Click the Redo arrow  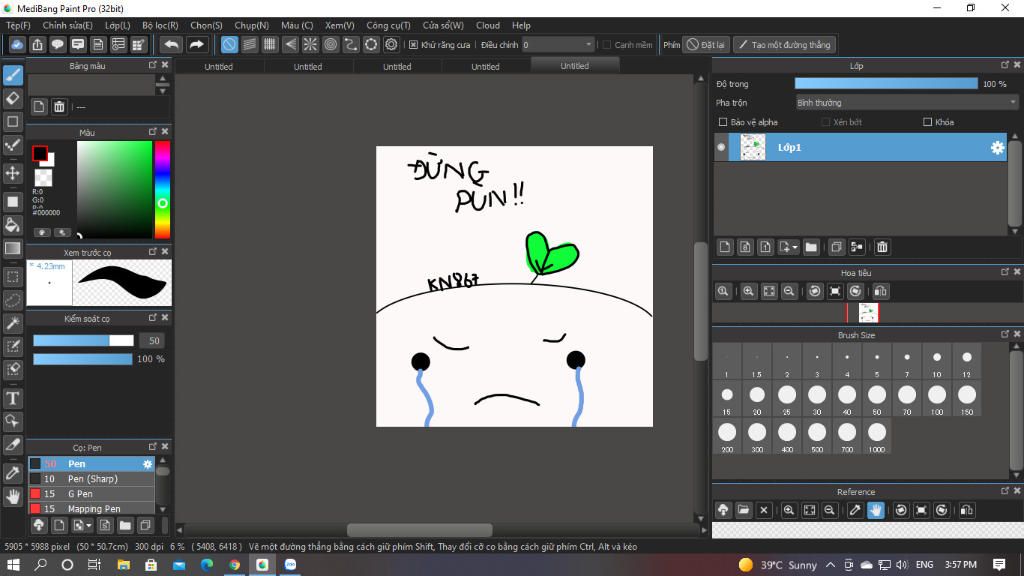[196, 44]
